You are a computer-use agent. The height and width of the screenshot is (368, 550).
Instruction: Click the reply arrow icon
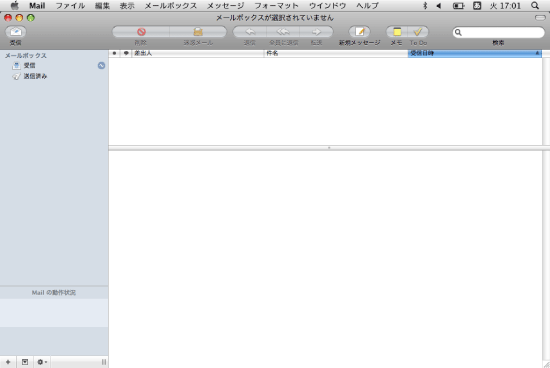[250, 32]
